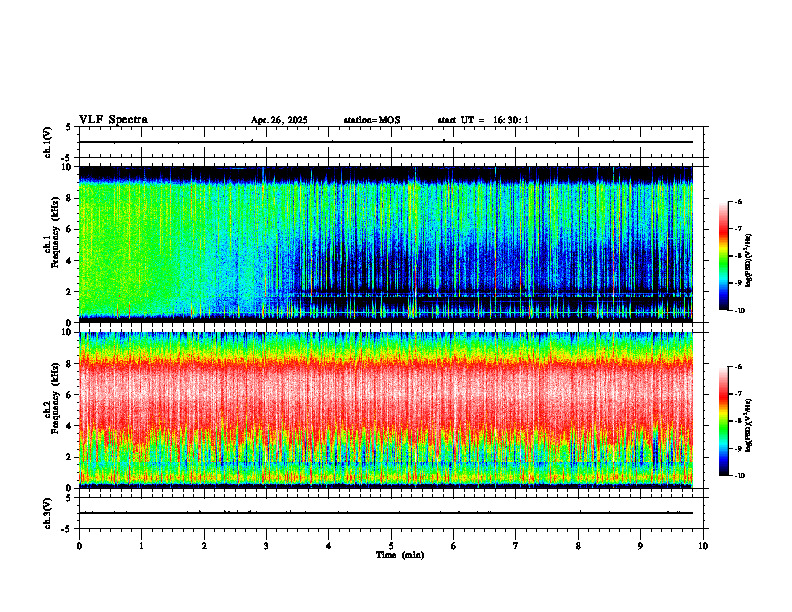Click the "VLF Spectra" plot title

click(113, 120)
